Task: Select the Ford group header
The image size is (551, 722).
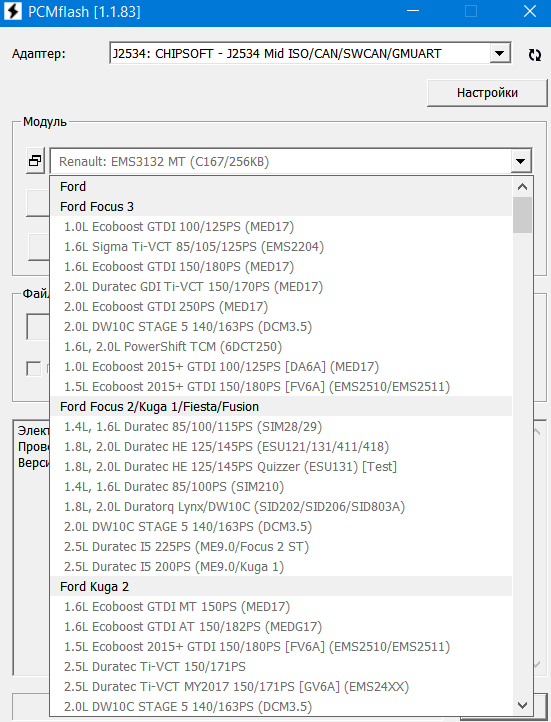Action: pos(281,186)
